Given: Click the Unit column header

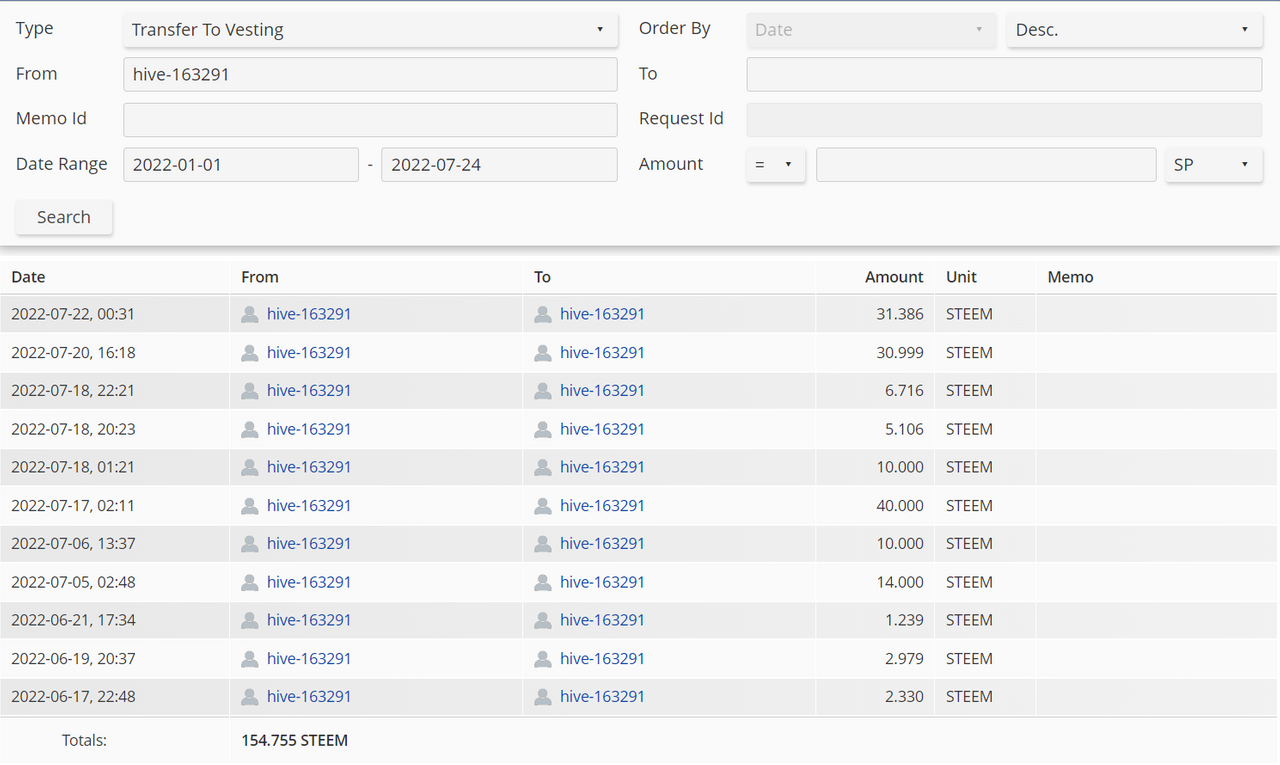Looking at the screenshot, I should coord(961,277).
